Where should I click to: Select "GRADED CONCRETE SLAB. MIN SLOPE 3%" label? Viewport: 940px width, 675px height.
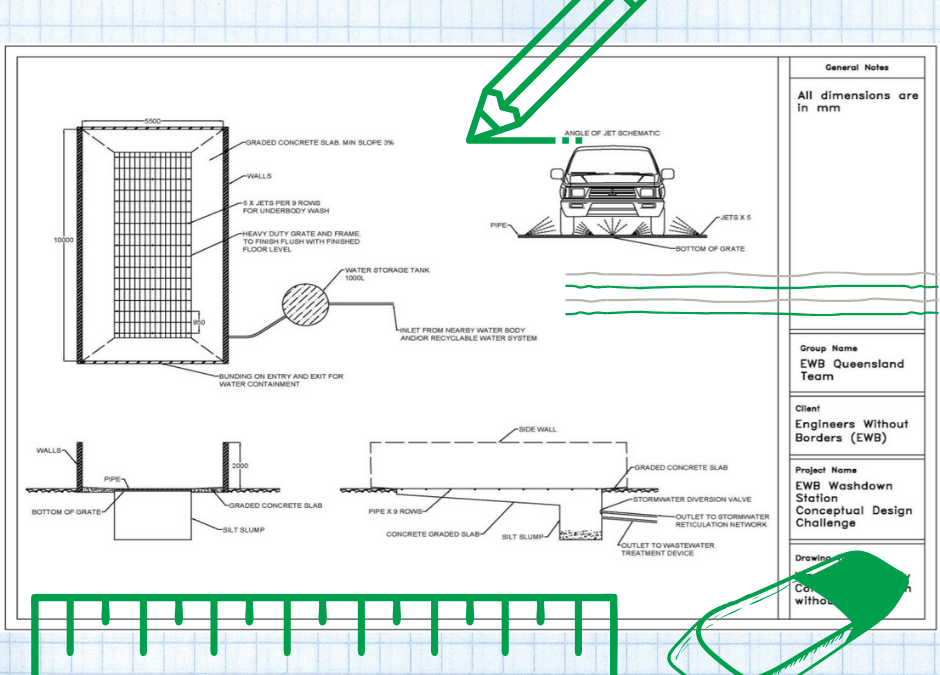(x=320, y=143)
